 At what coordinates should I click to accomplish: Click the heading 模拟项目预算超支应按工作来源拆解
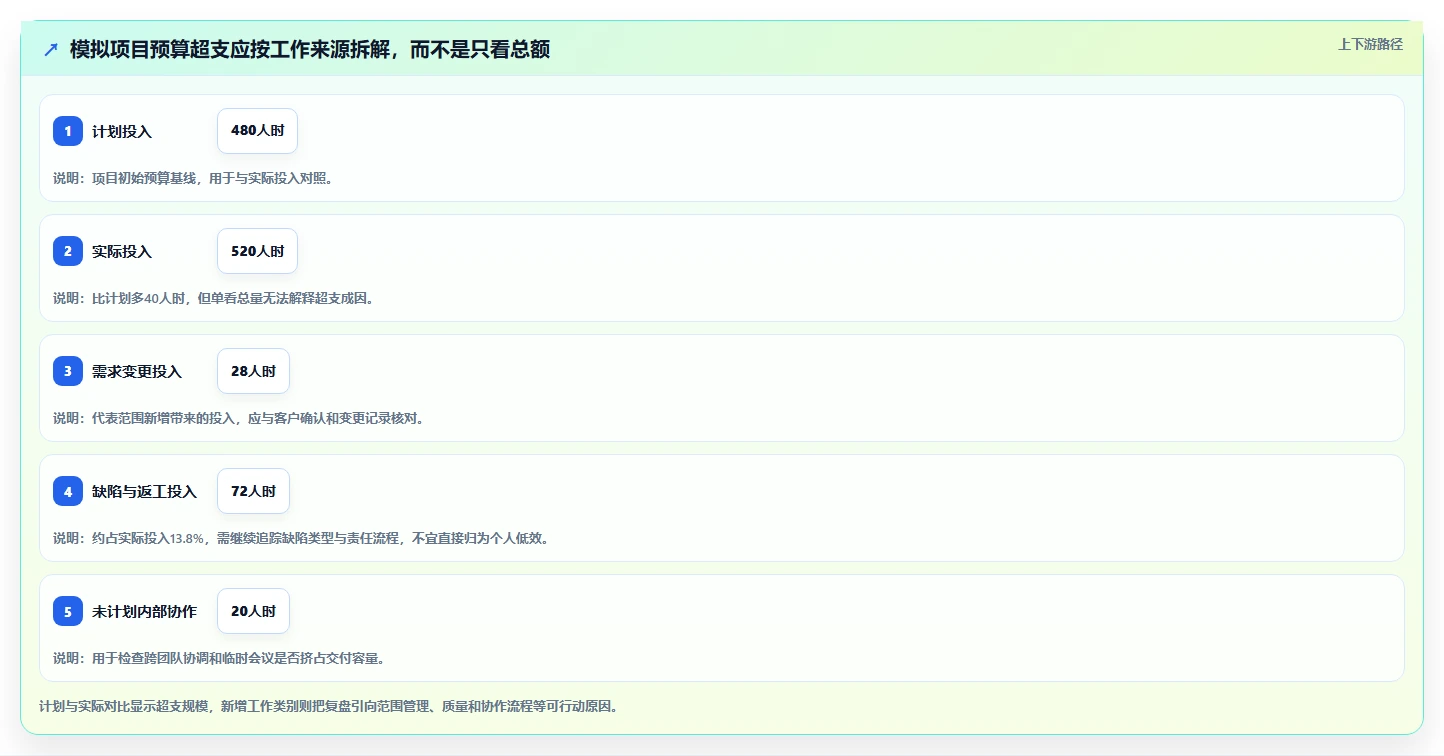pyautogui.click(x=310, y=49)
